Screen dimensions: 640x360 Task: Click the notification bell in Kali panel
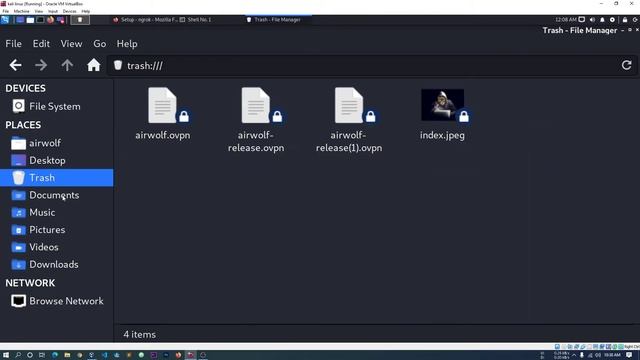pos(602,20)
